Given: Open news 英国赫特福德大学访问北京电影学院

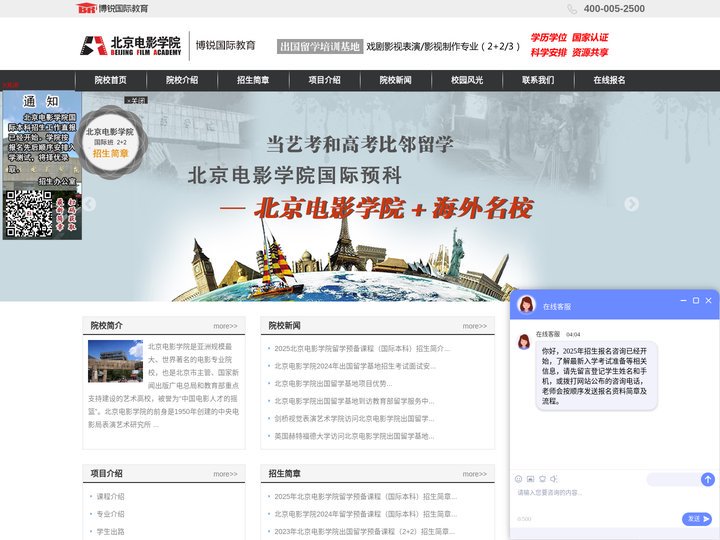Looking at the screenshot, I should [x=354, y=436].
